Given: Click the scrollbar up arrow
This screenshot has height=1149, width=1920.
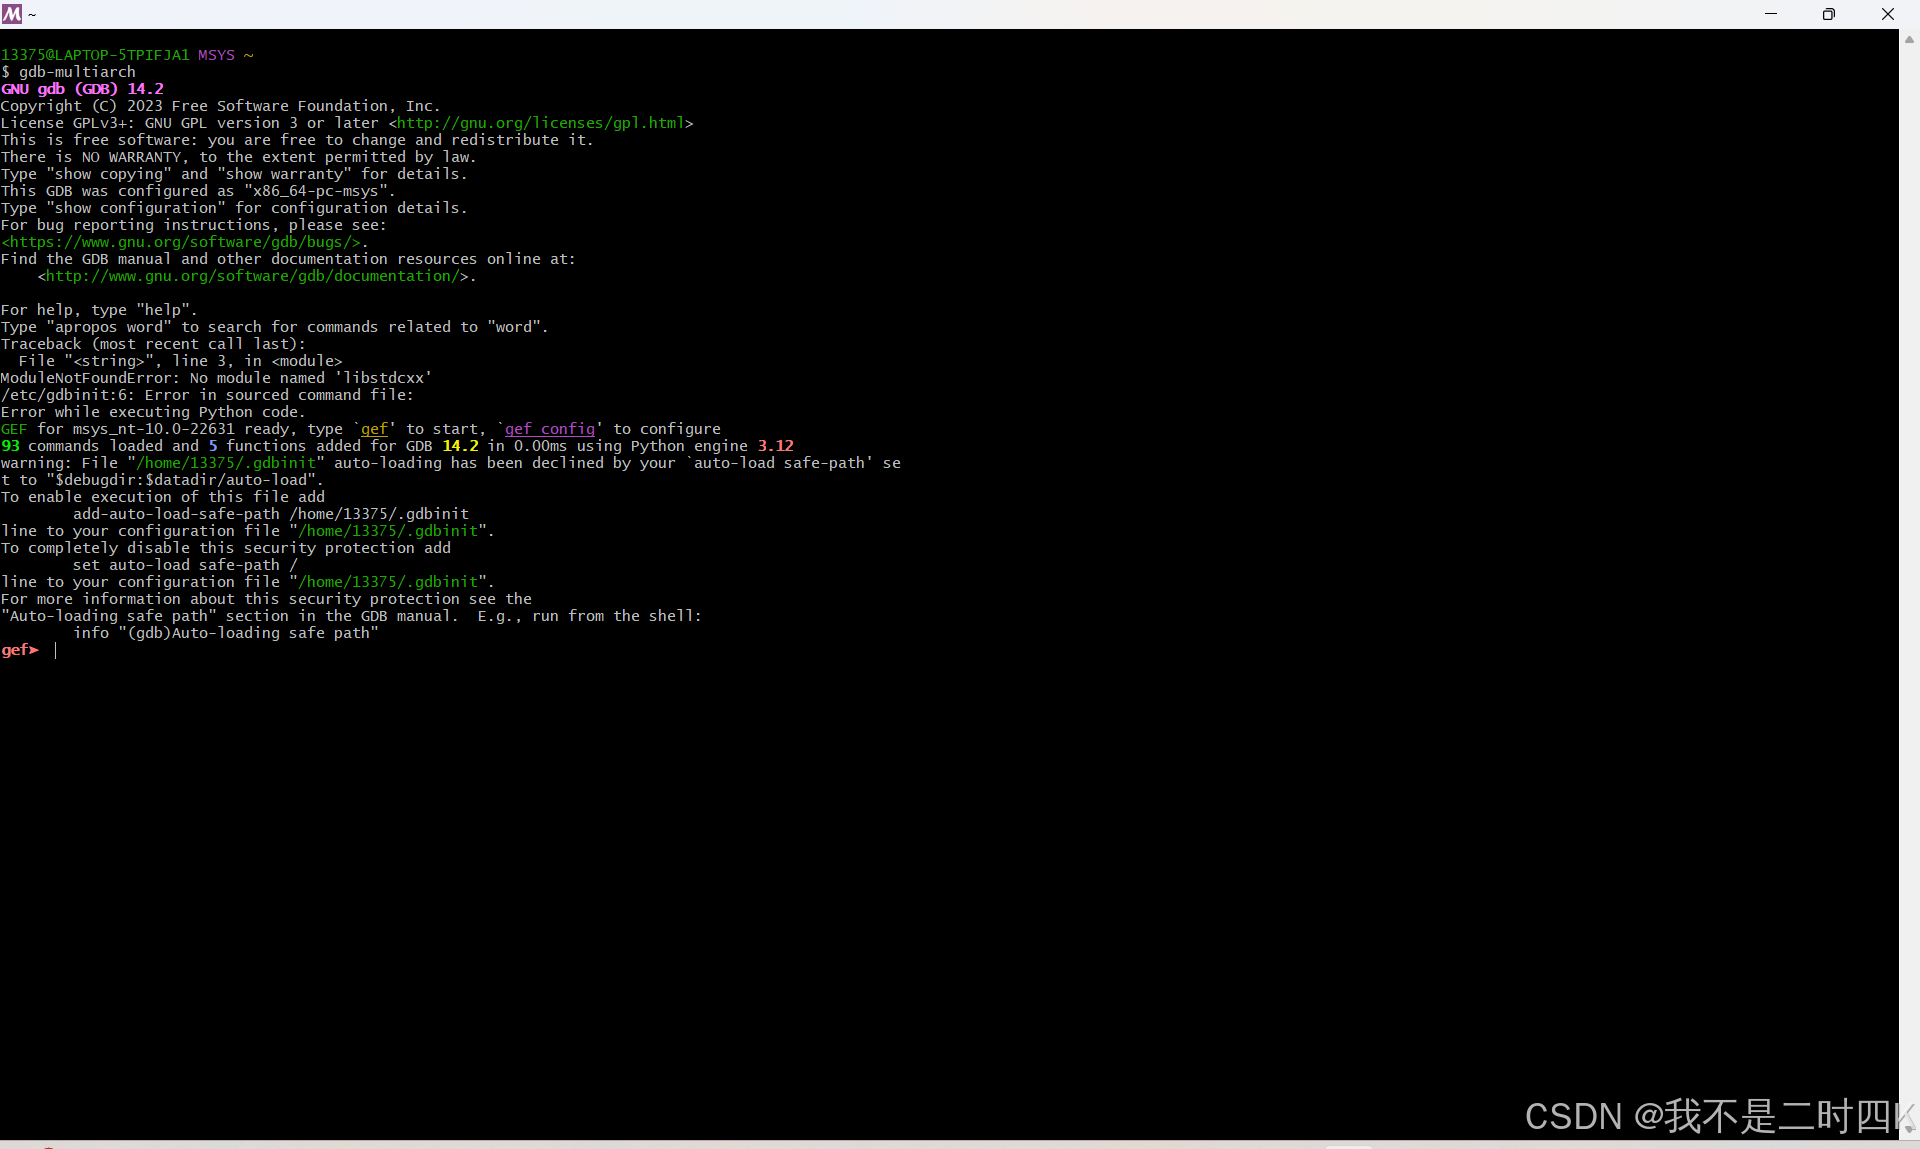Looking at the screenshot, I should tap(1909, 40).
